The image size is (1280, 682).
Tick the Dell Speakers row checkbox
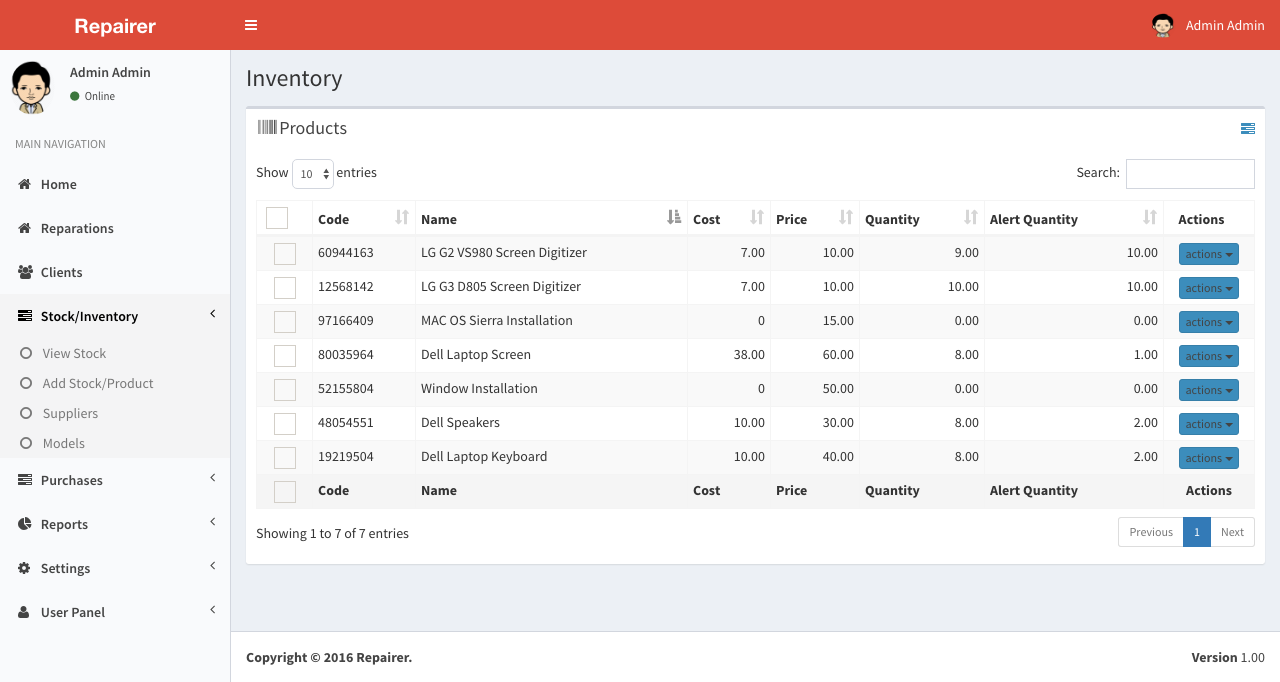click(x=285, y=424)
